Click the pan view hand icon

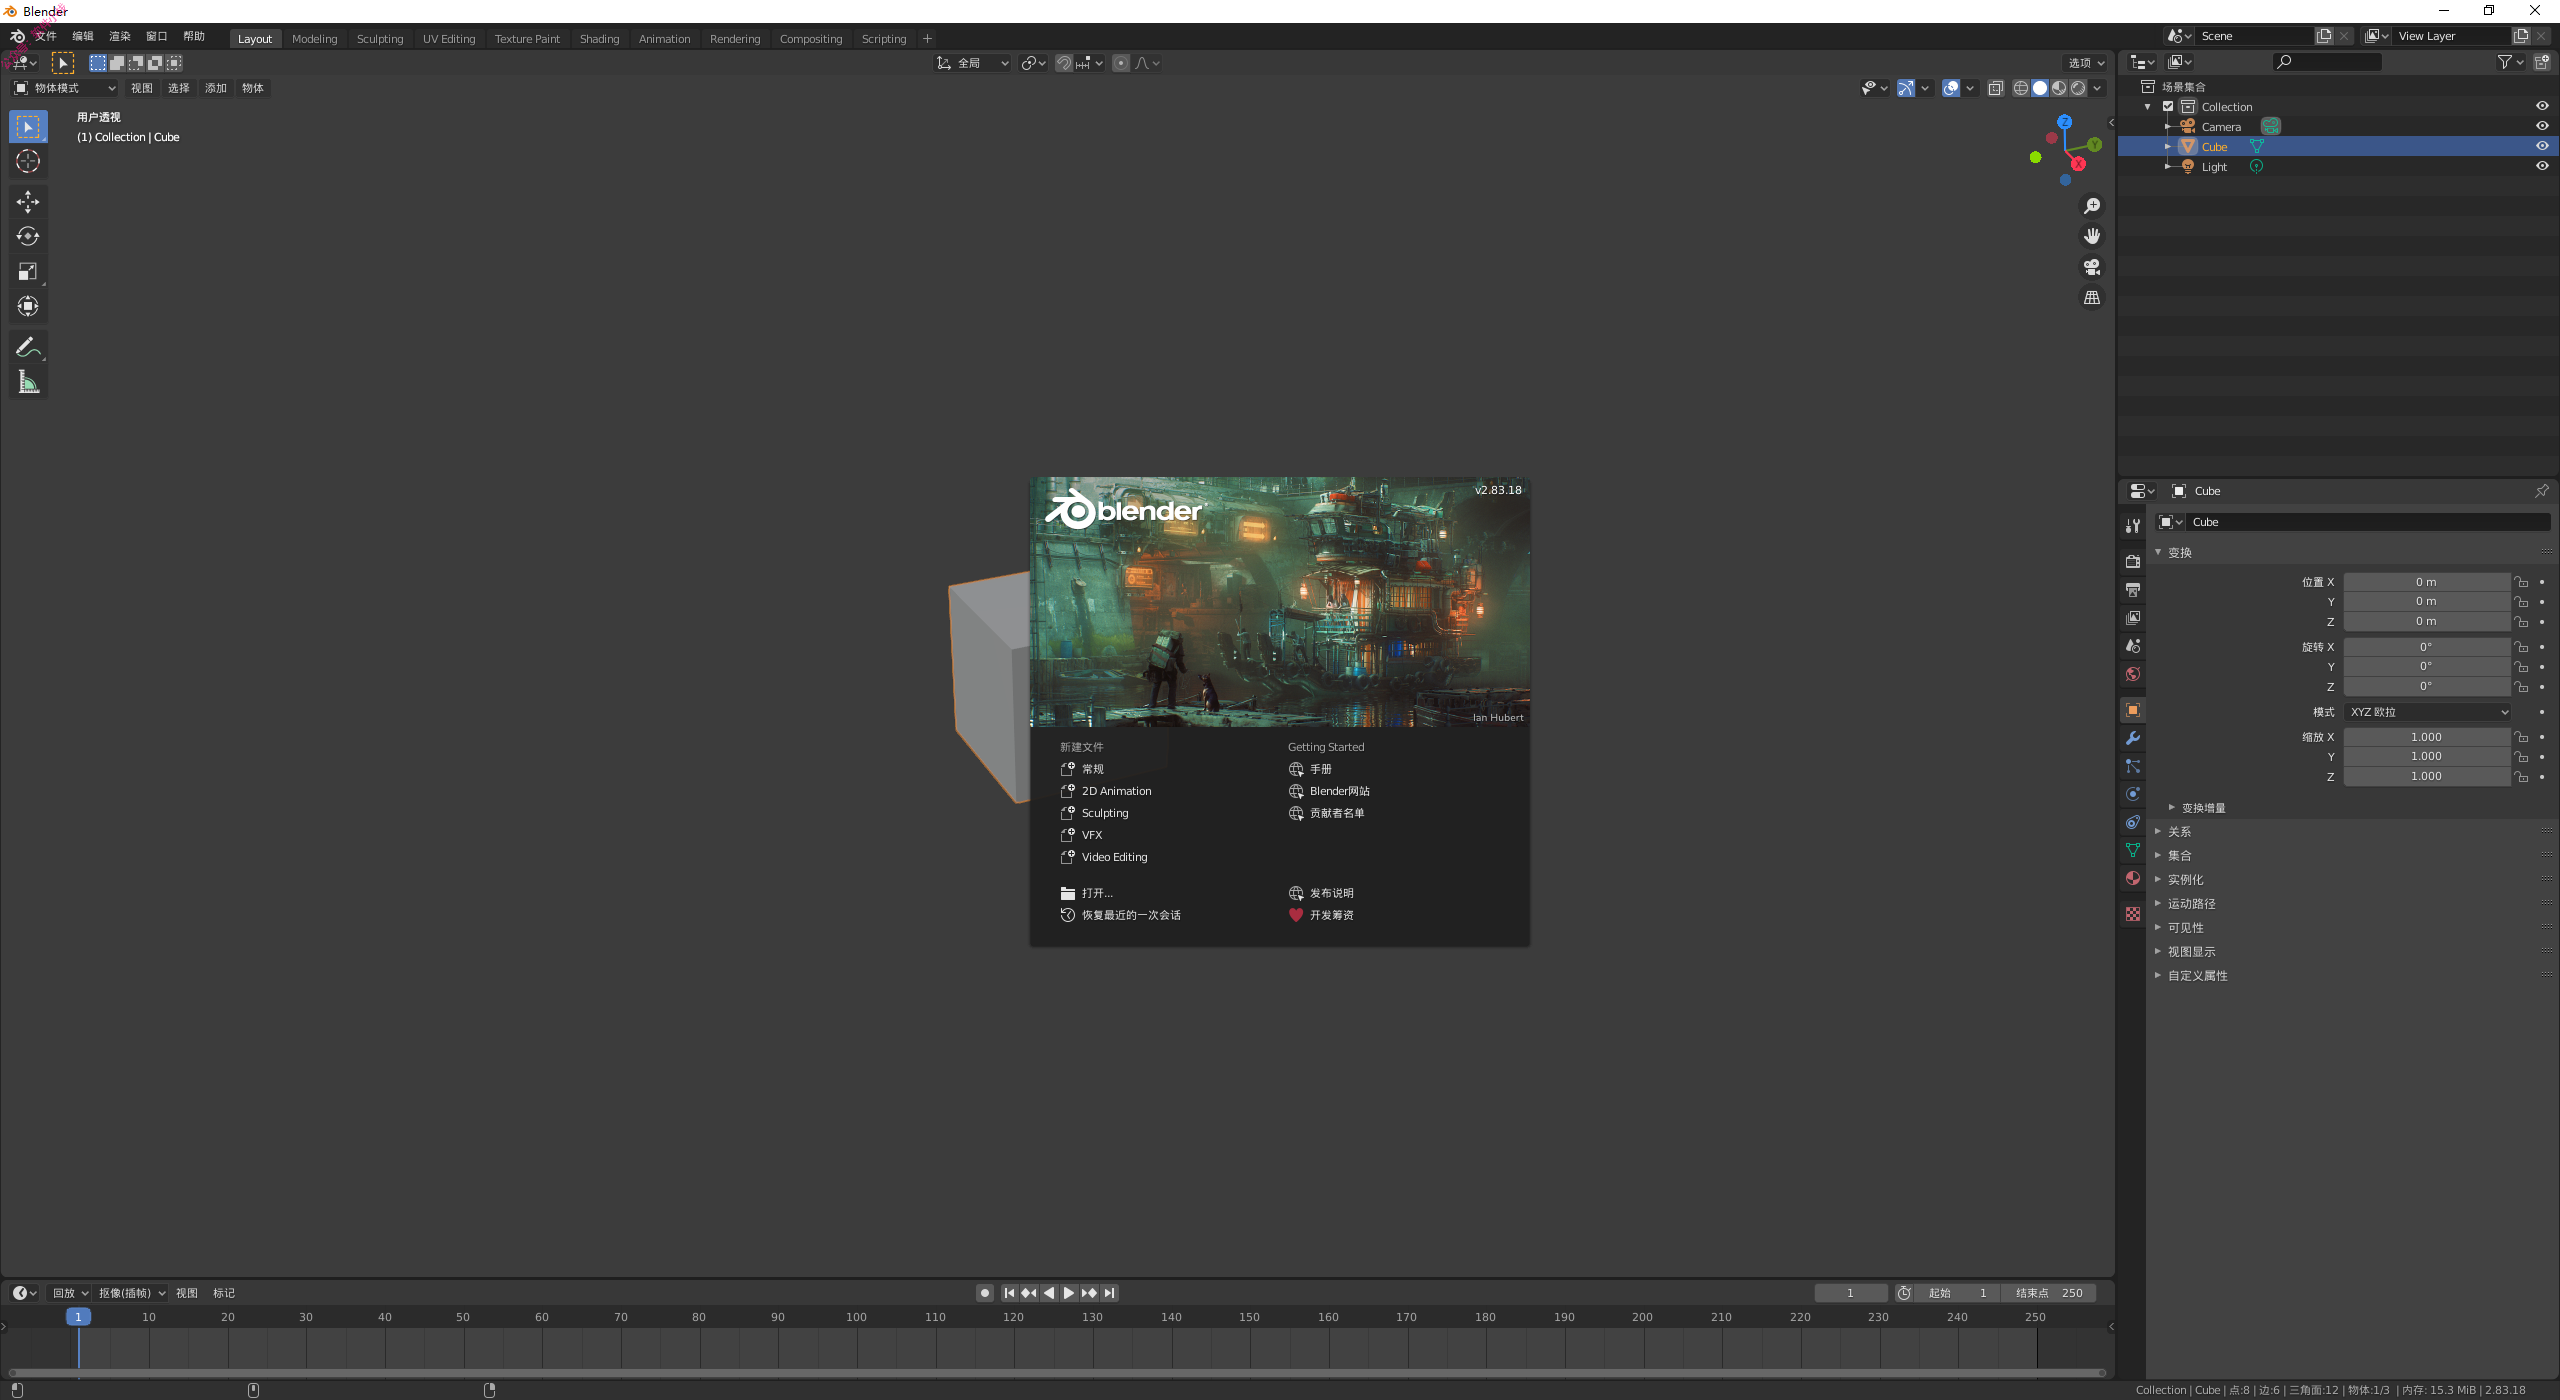tap(2092, 237)
